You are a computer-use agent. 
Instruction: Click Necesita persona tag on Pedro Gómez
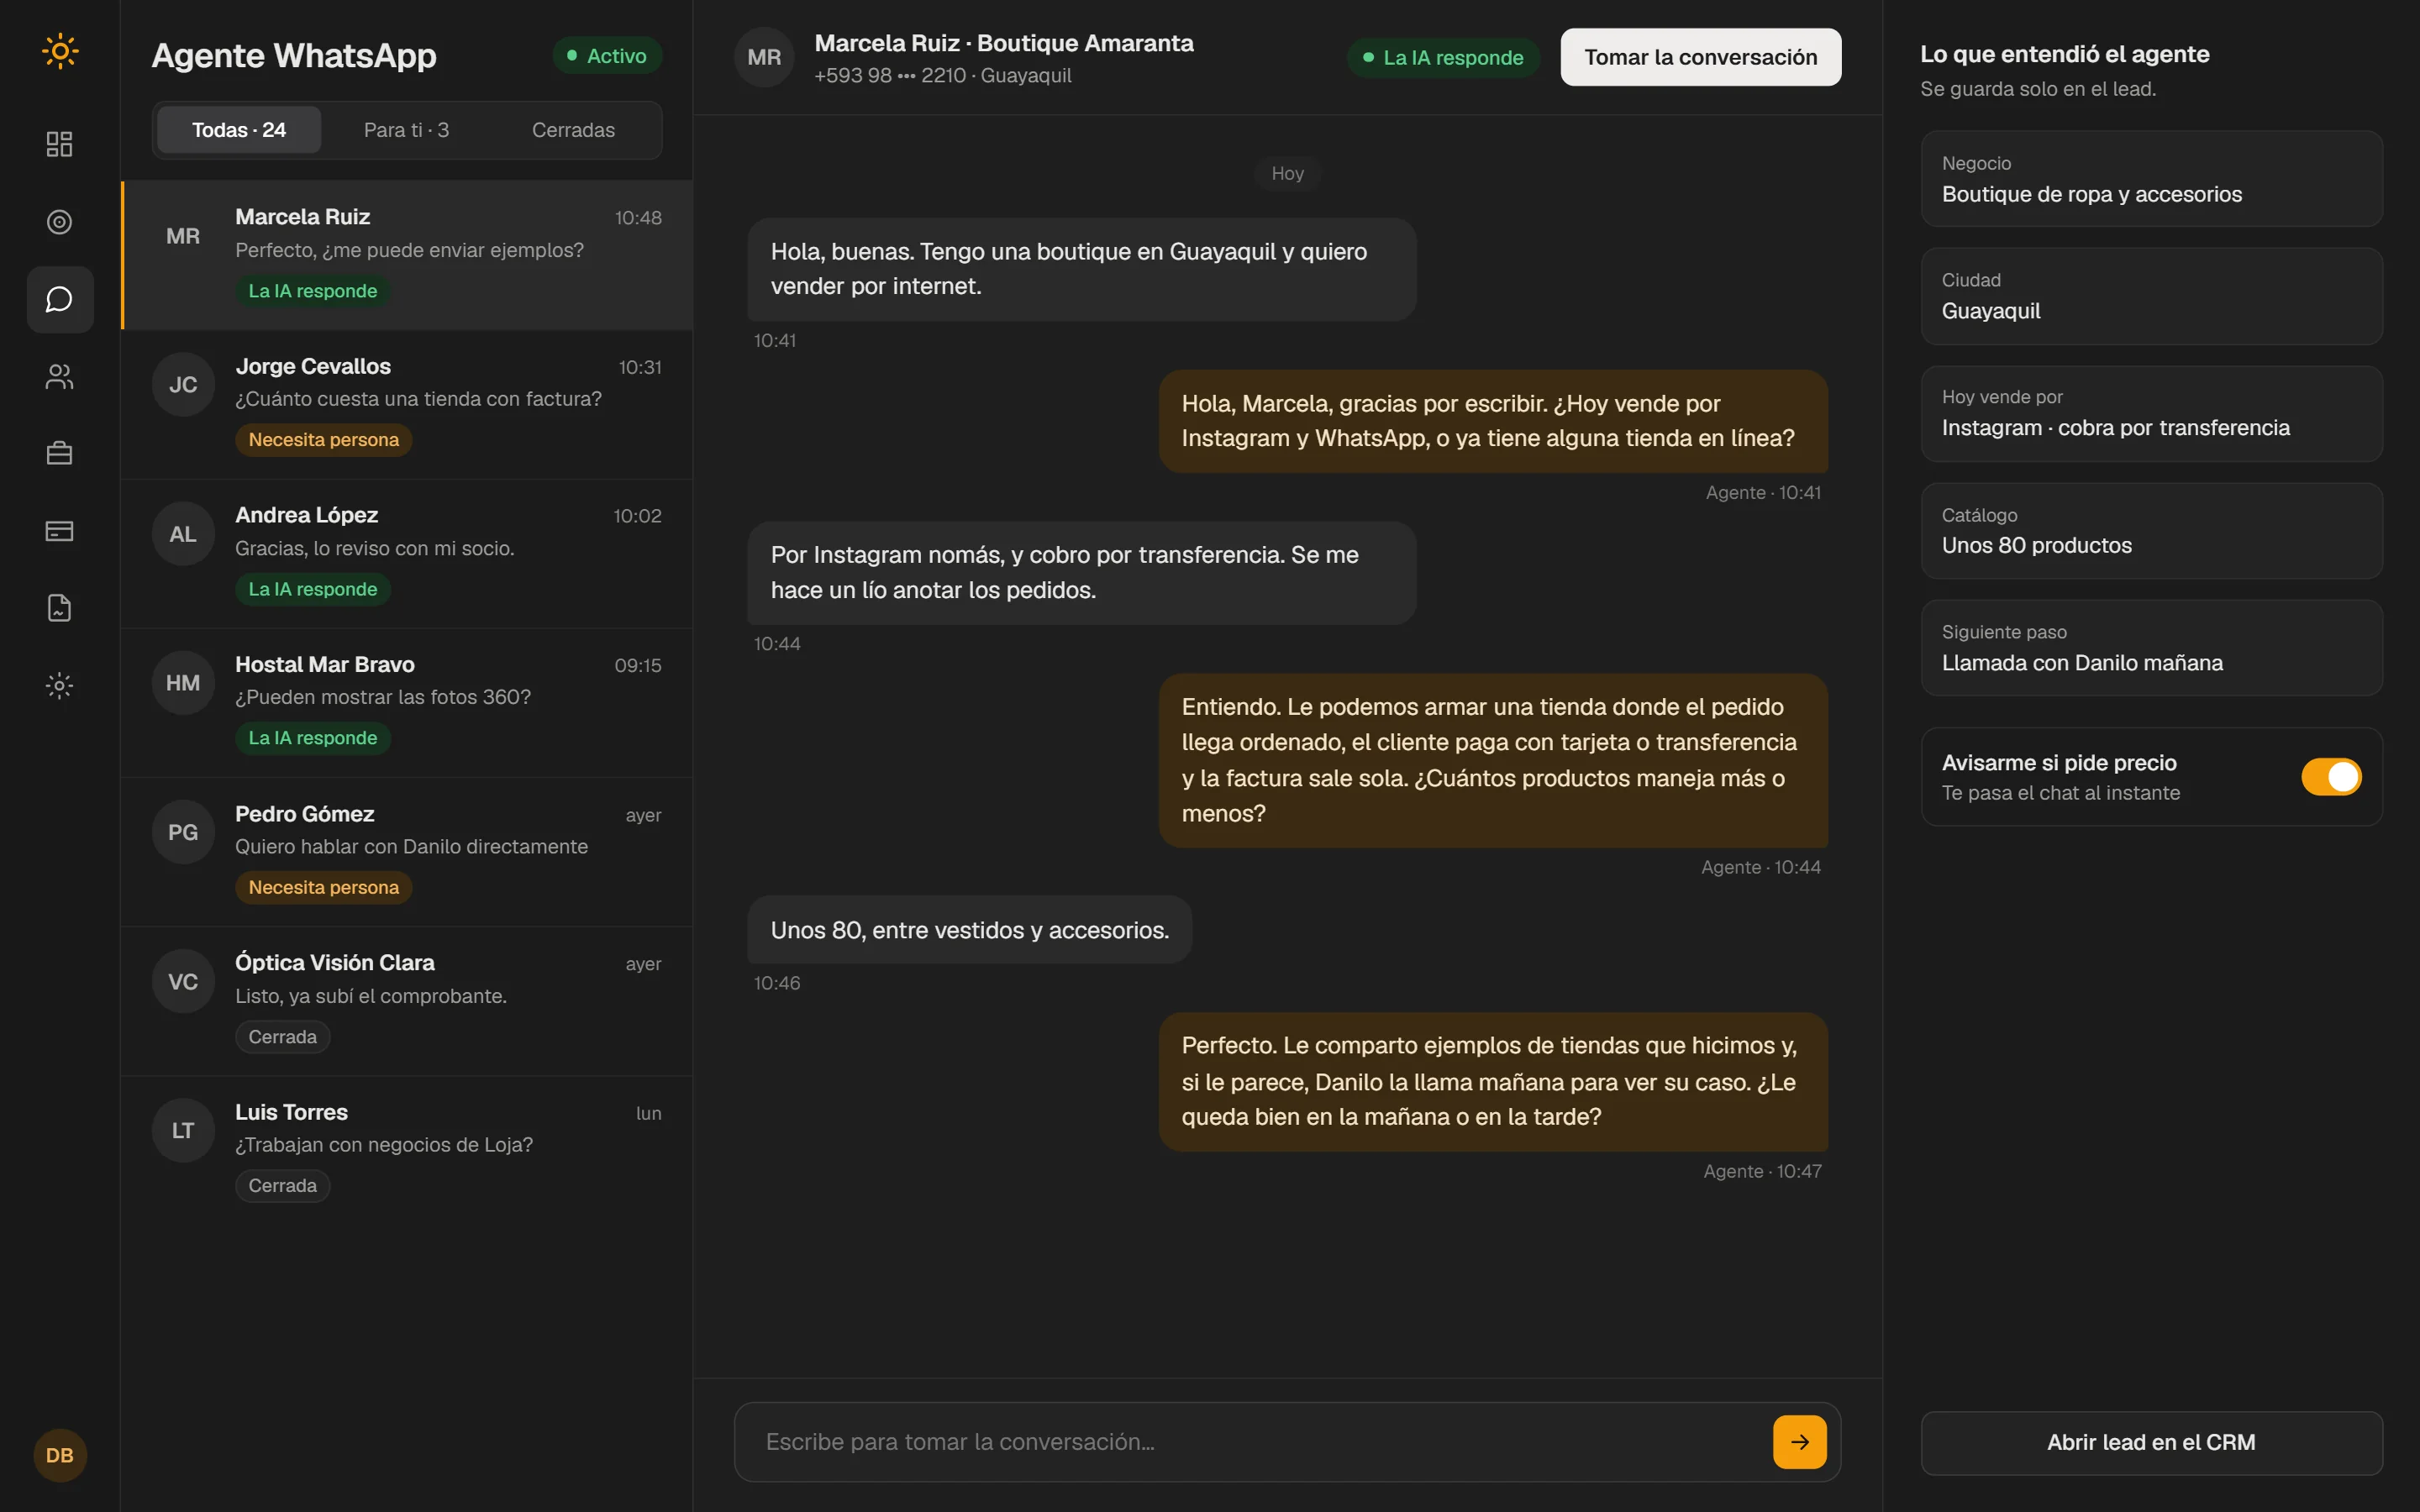point(323,888)
